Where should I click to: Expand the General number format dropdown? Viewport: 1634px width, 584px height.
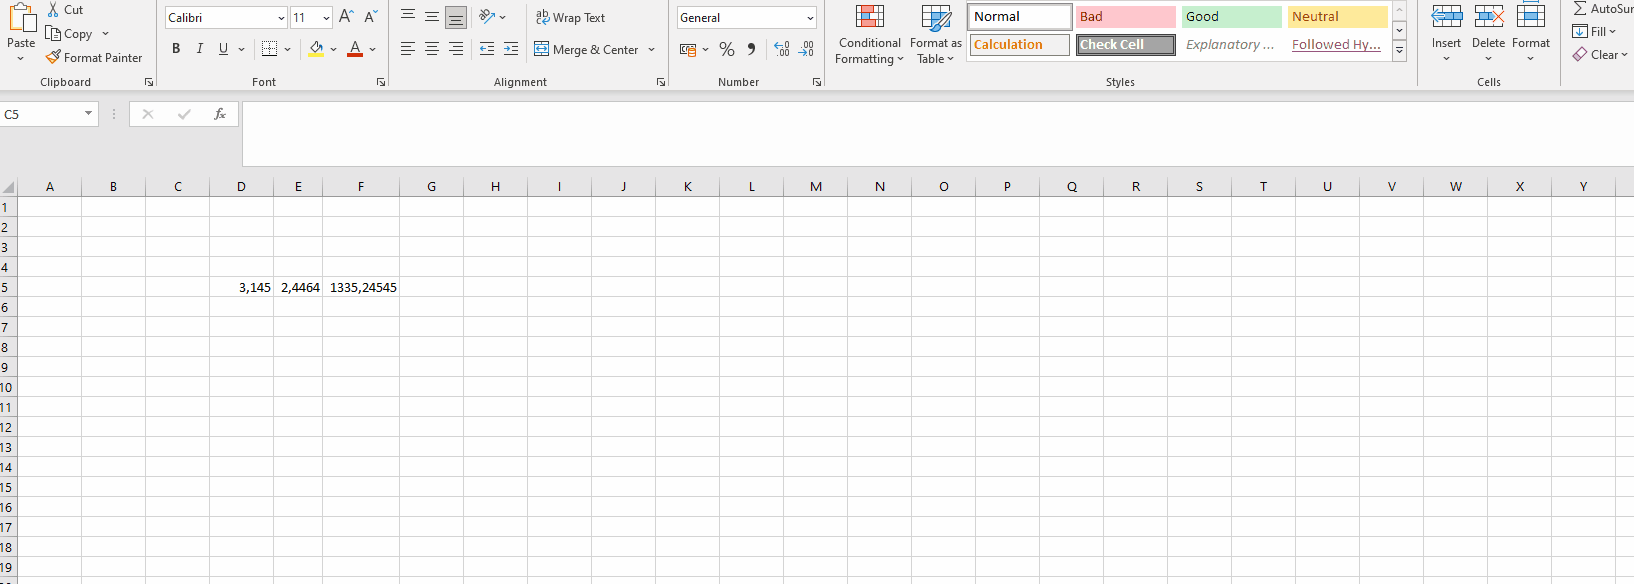click(x=810, y=18)
